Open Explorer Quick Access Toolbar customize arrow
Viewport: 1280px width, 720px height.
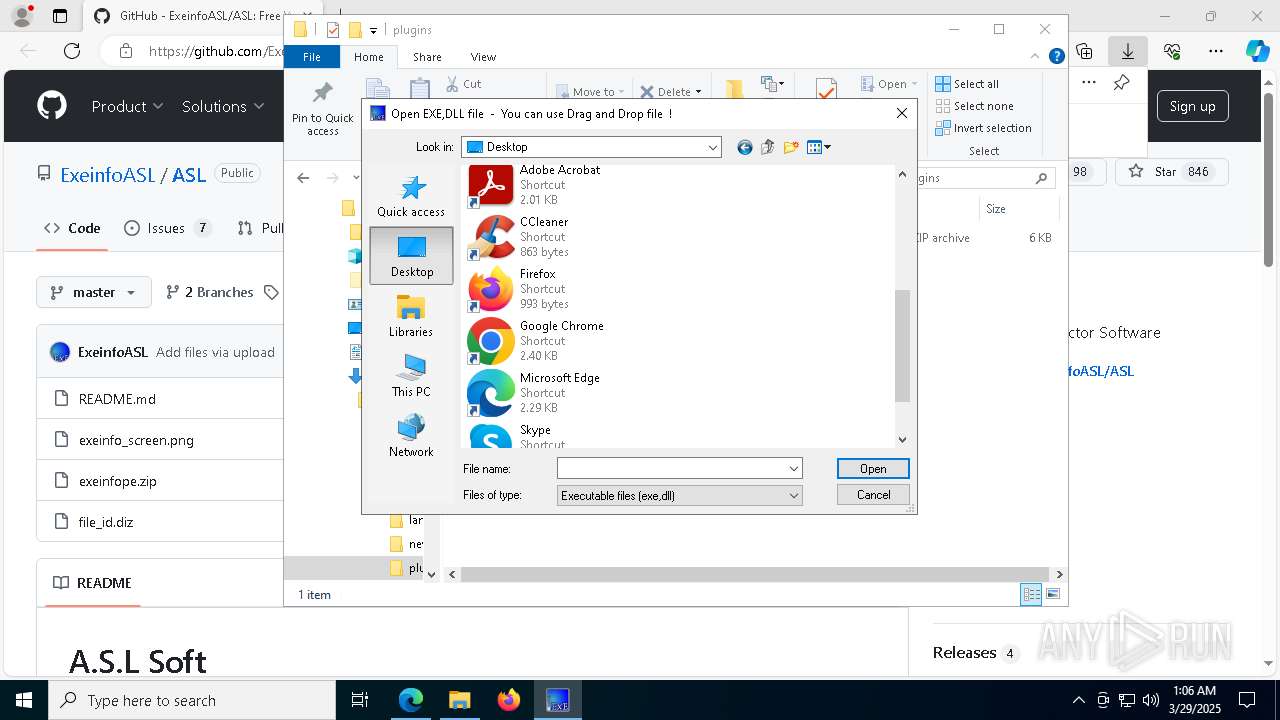coord(373,30)
